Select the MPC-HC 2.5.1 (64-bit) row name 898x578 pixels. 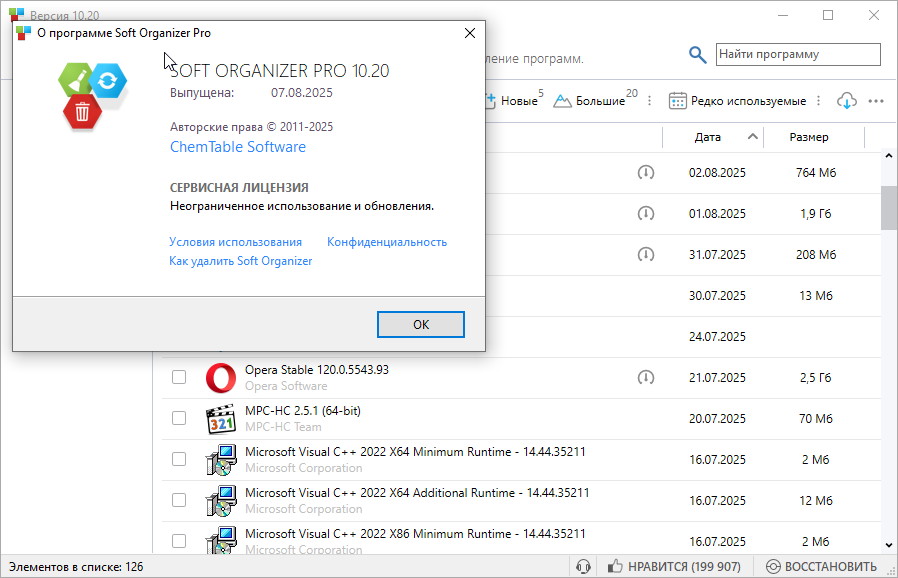303,411
